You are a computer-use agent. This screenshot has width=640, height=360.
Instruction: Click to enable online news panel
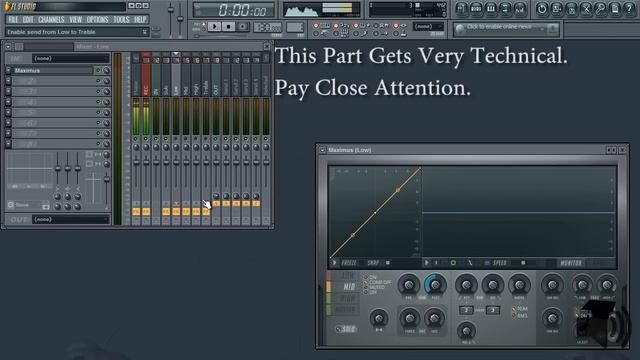pyautogui.click(x=506, y=29)
